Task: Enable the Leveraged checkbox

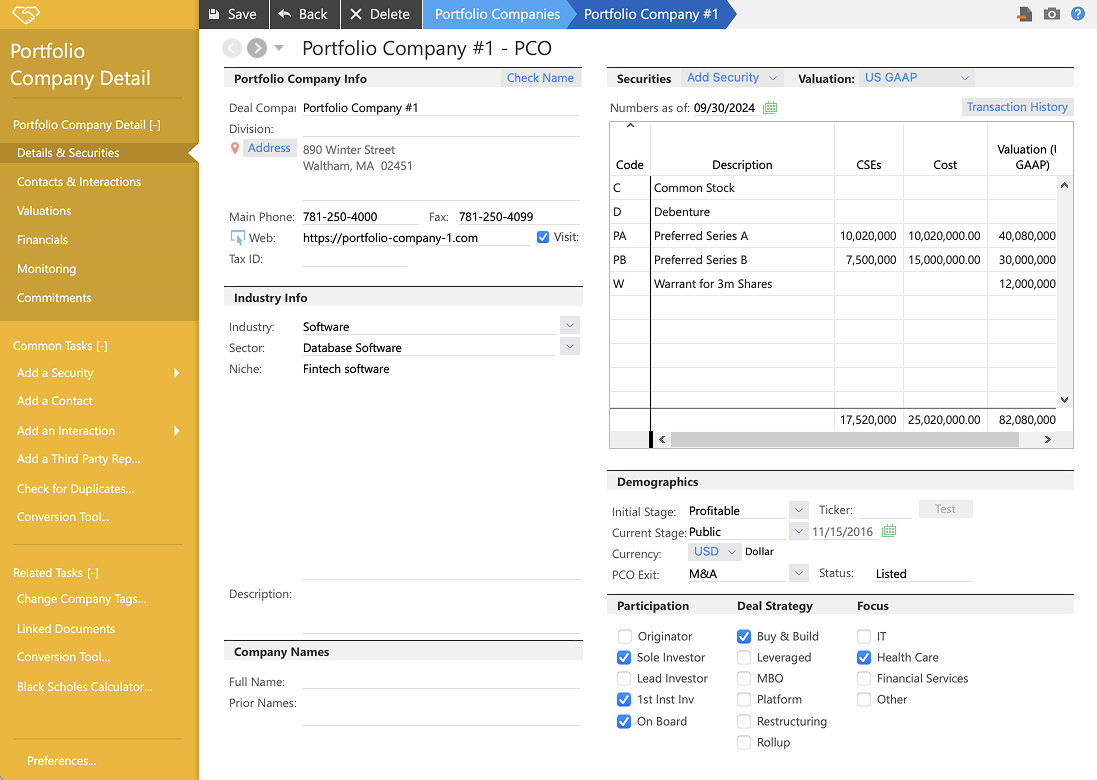Action: tap(744, 658)
